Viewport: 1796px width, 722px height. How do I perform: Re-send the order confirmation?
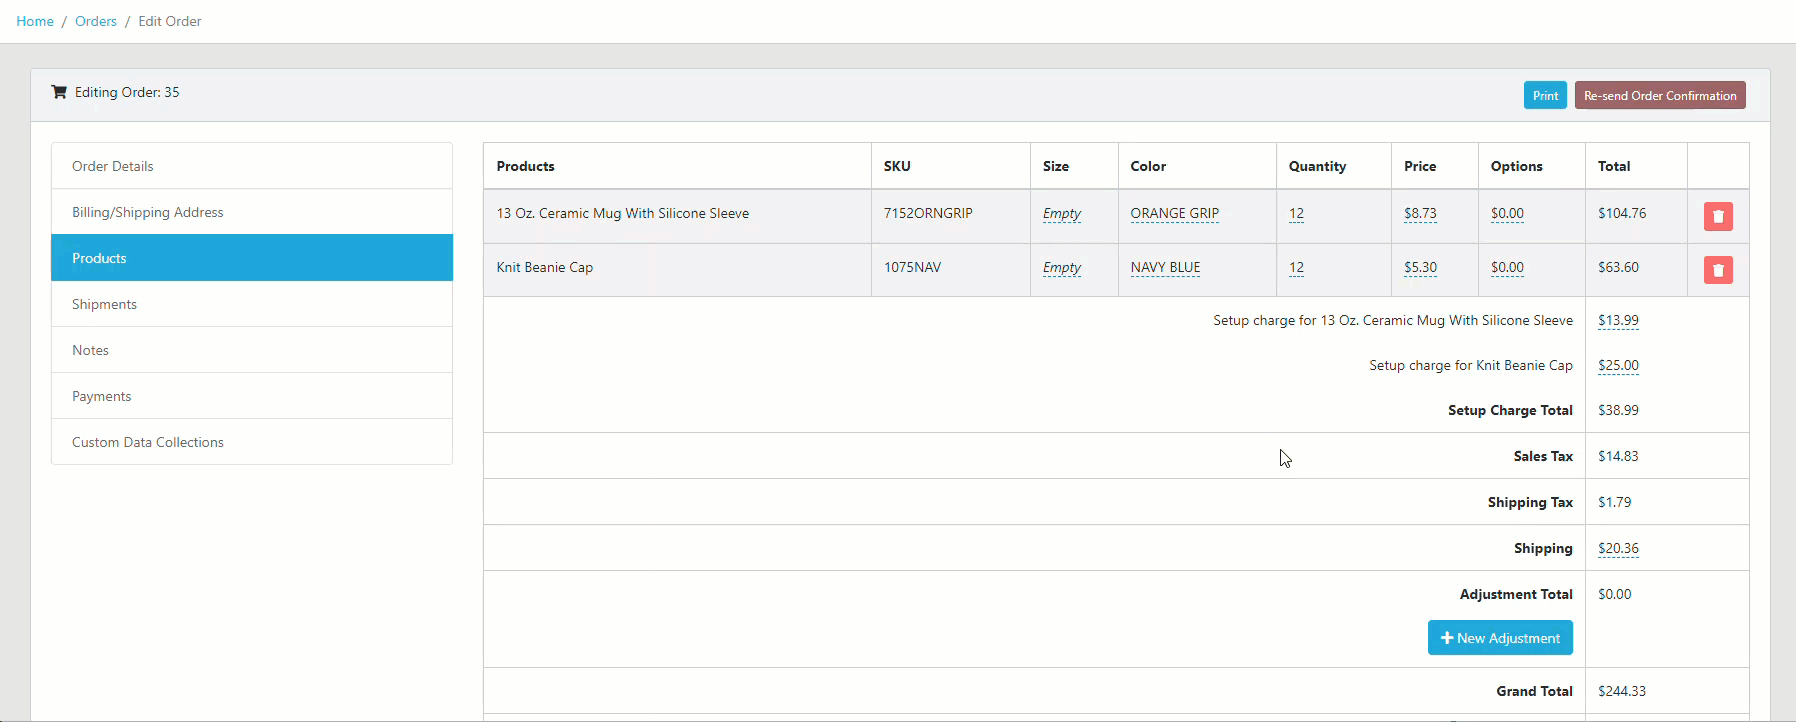pyautogui.click(x=1659, y=96)
